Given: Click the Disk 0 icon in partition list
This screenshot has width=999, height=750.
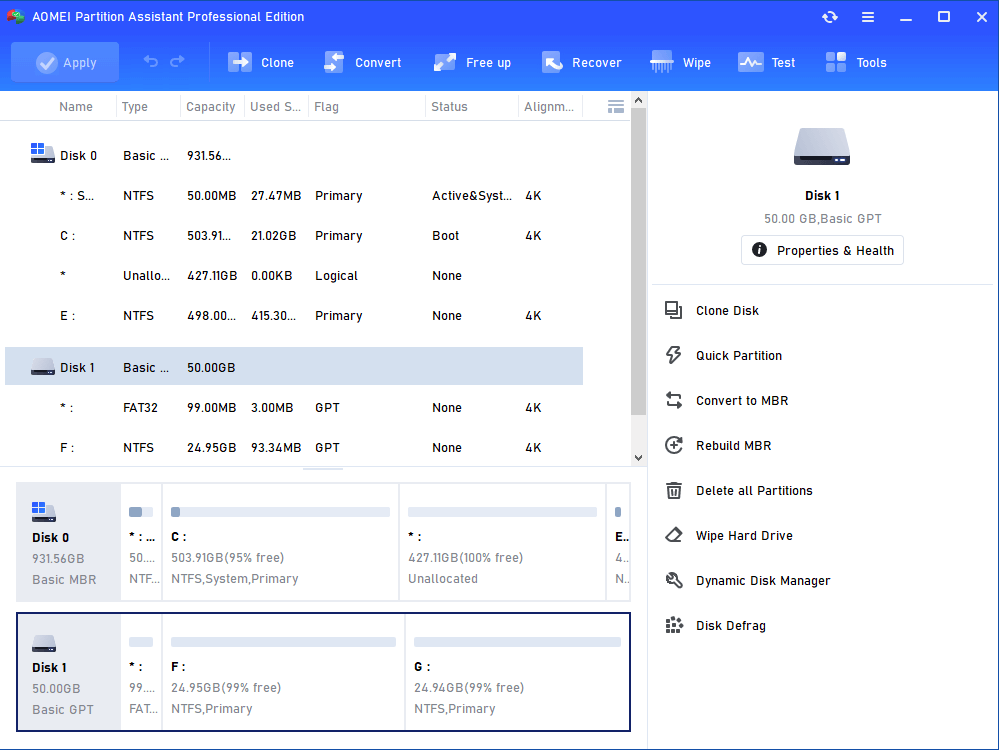Looking at the screenshot, I should tap(43, 154).
